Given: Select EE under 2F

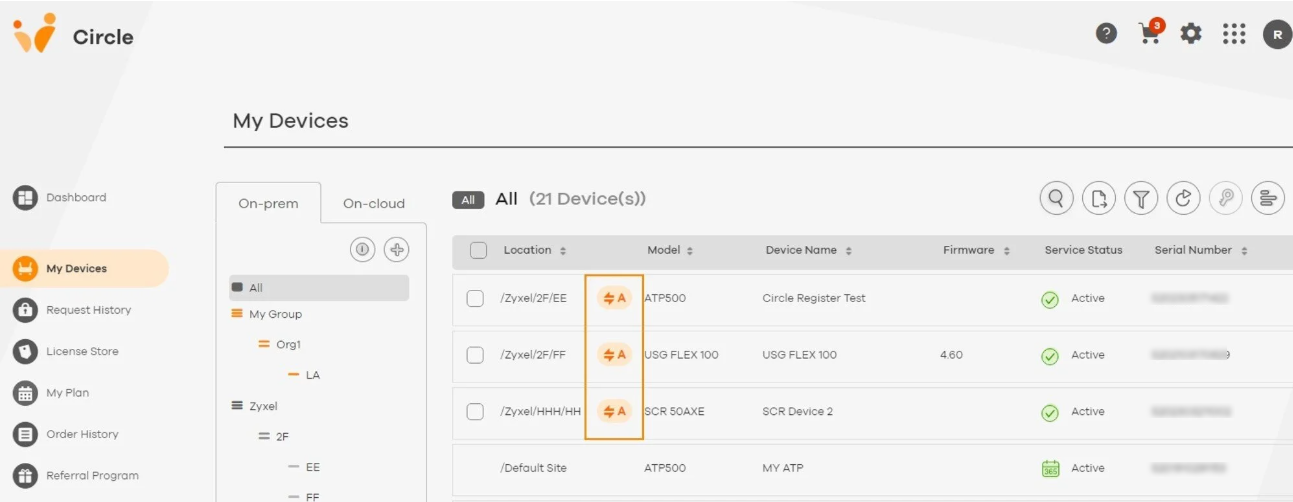Looking at the screenshot, I should 313,467.
